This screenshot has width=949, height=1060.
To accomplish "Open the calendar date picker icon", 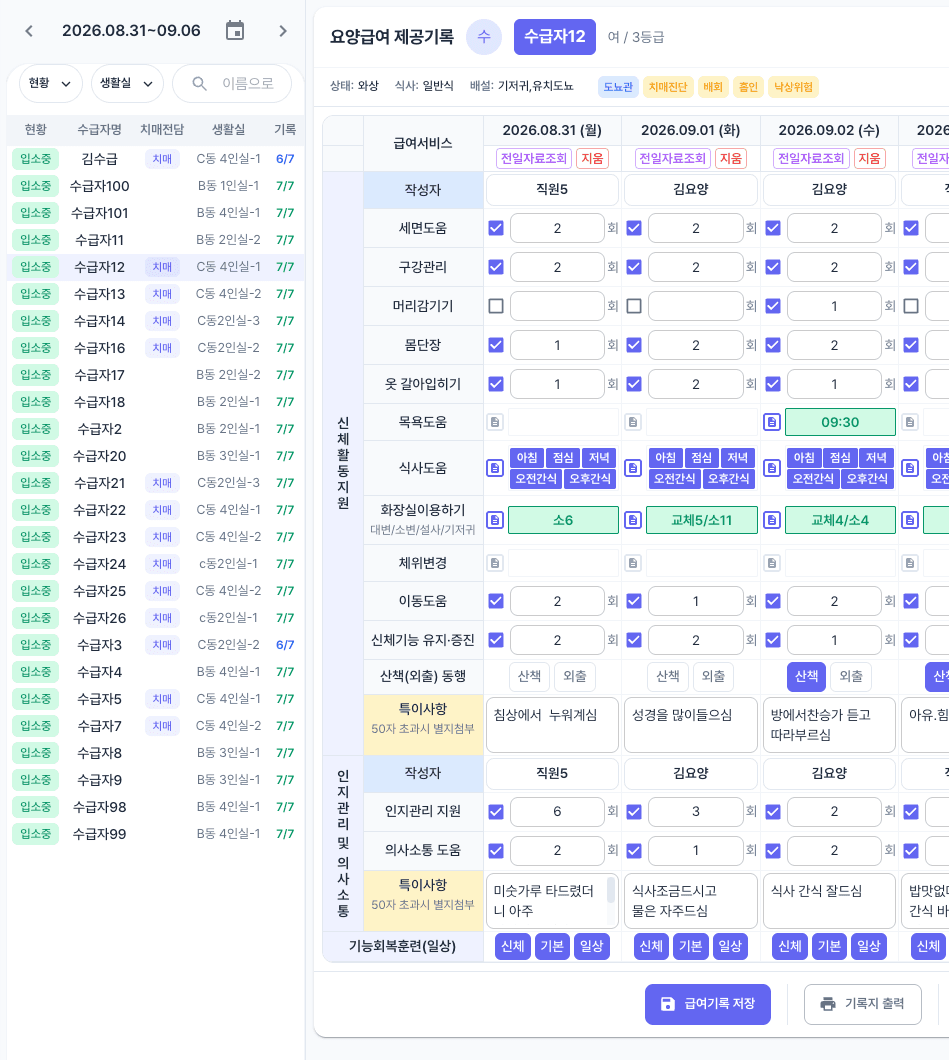I will pos(235,30).
